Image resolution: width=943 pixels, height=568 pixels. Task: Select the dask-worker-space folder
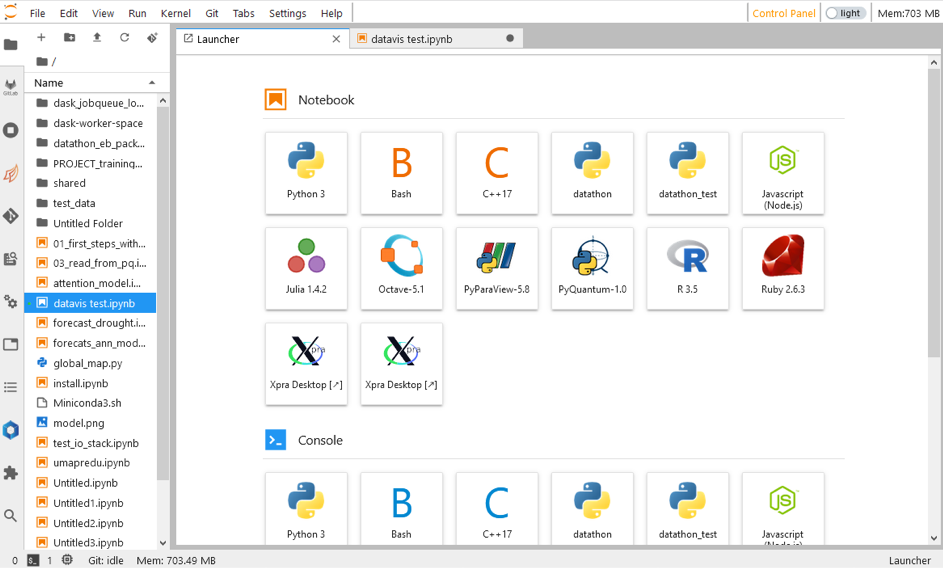point(90,123)
